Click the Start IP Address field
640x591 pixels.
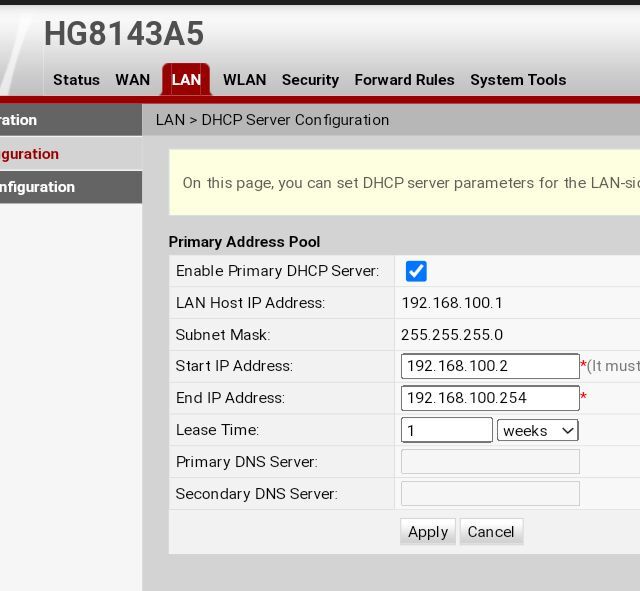(x=490, y=366)
